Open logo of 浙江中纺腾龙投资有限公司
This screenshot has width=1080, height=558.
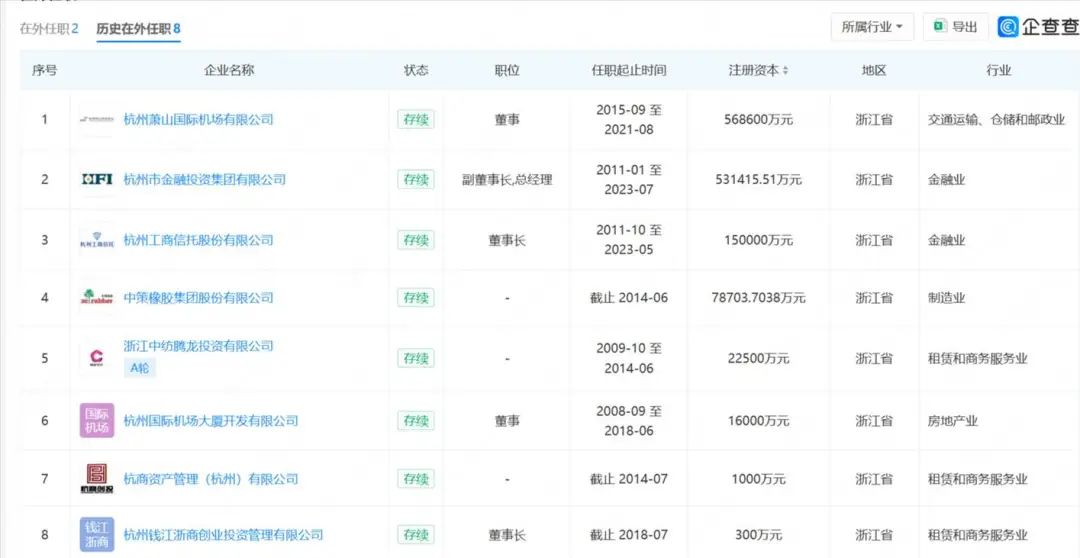pos(96,358)
